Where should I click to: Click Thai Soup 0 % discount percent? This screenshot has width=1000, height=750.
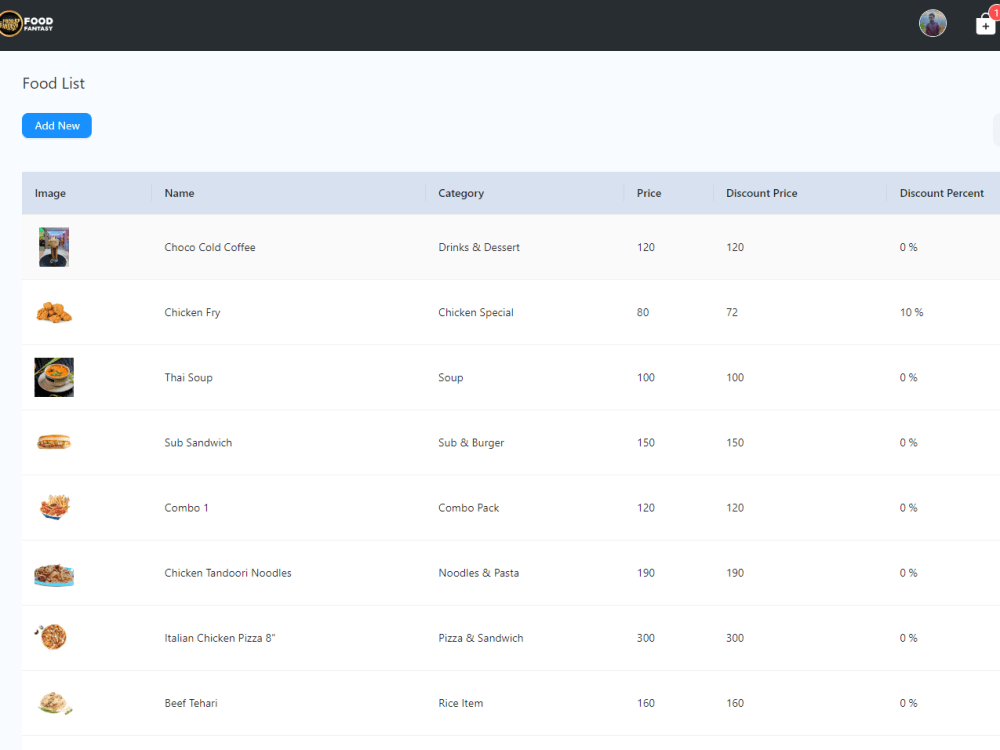point(908,378)
